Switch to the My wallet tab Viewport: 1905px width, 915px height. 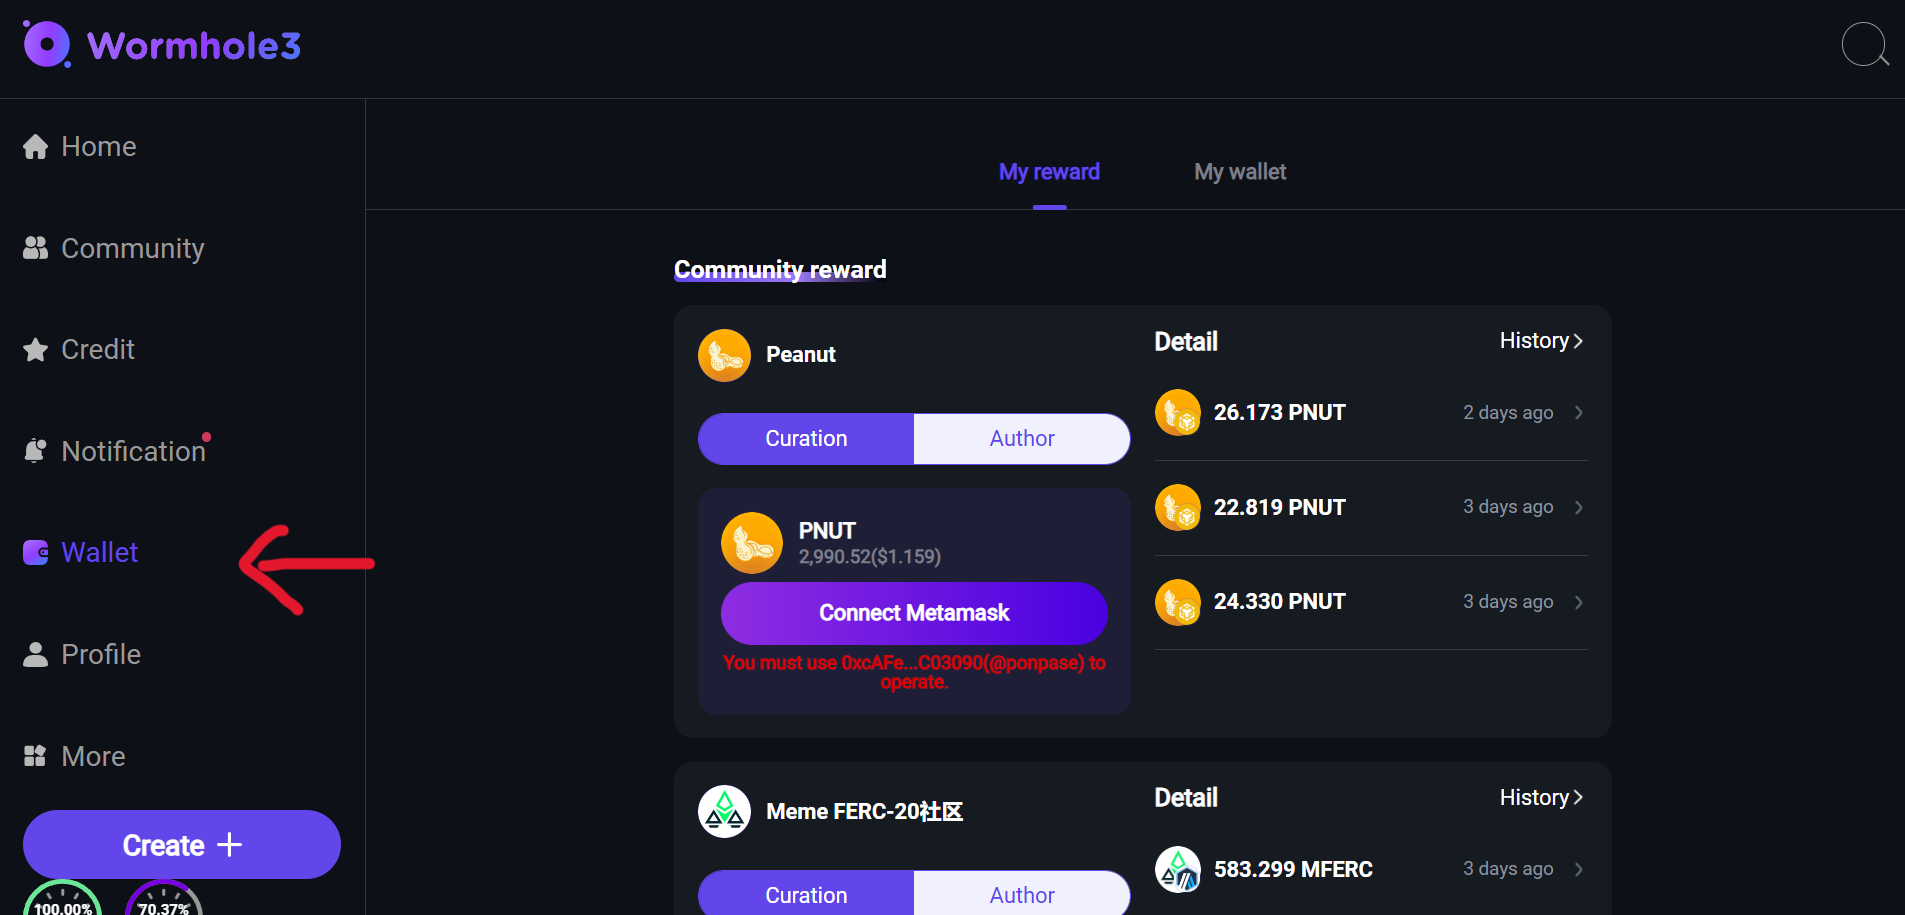point(1239,171)
